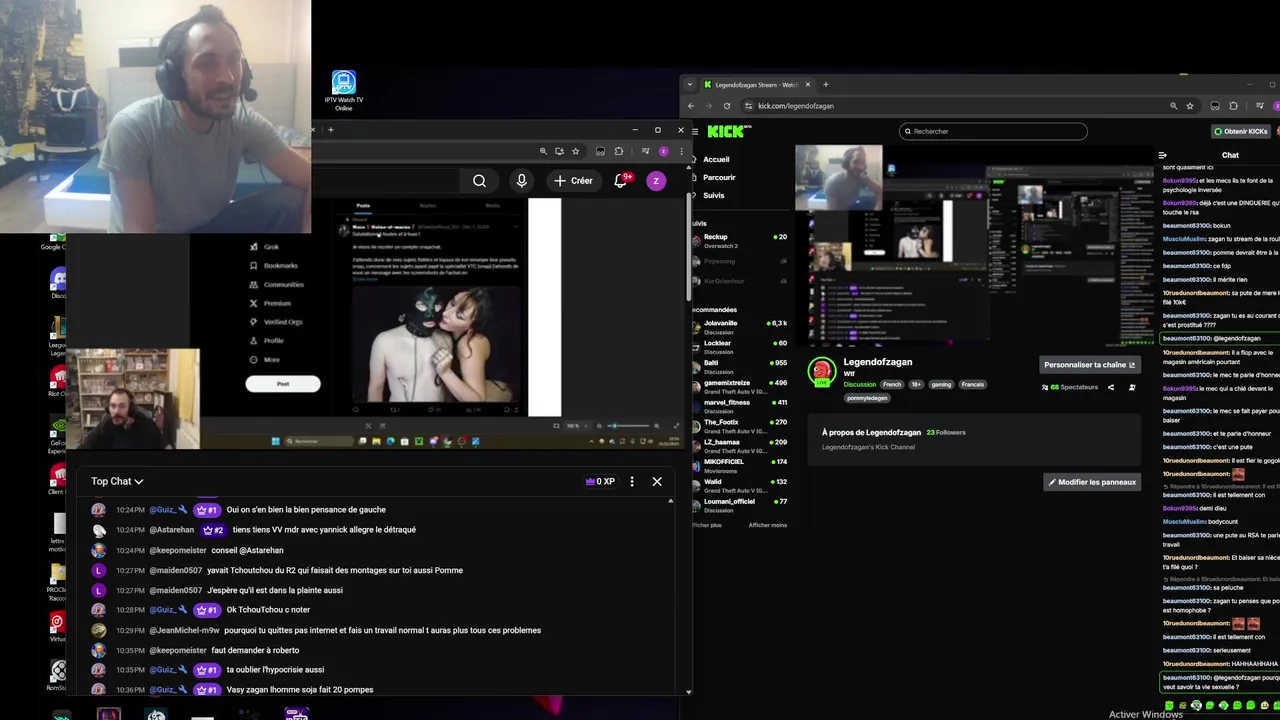The width and height of the screenshot is (1280, 720).
Task: Close the YouTube live chat panel
Action: tap(657, 481)
